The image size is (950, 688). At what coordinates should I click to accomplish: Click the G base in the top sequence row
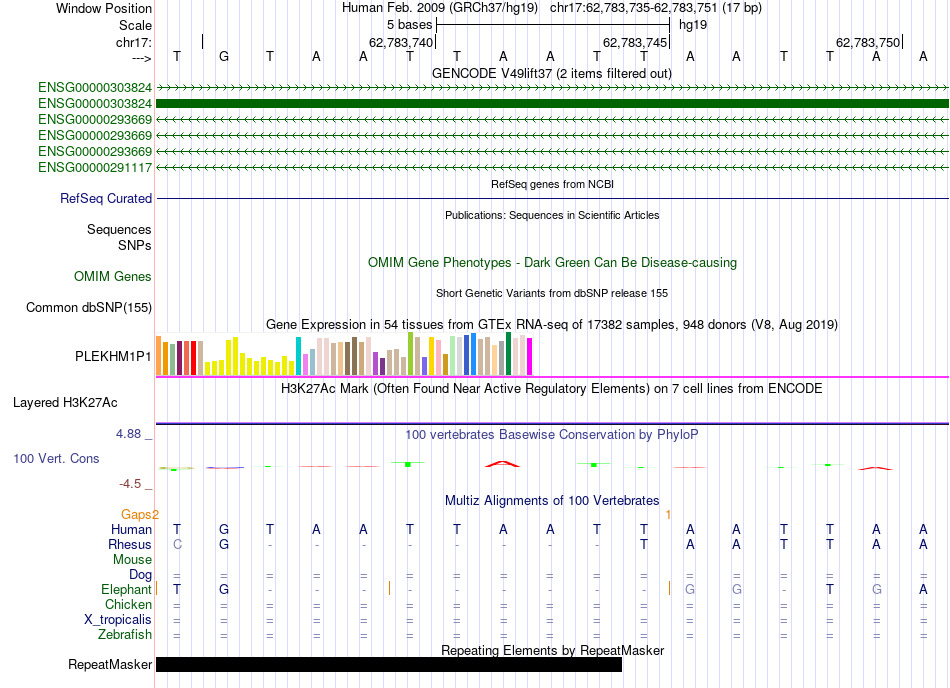point(224,56)
